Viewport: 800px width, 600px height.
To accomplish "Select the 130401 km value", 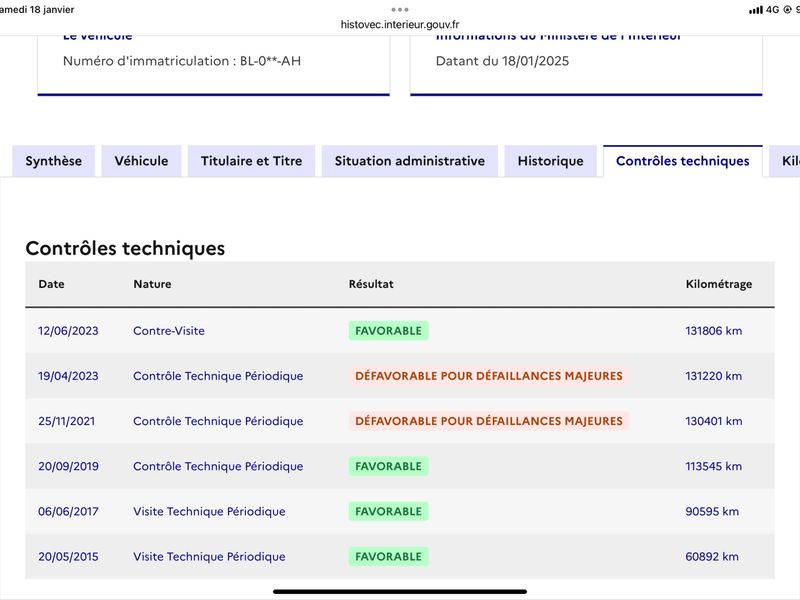I will pyautogui.click(x=713, y=421).
